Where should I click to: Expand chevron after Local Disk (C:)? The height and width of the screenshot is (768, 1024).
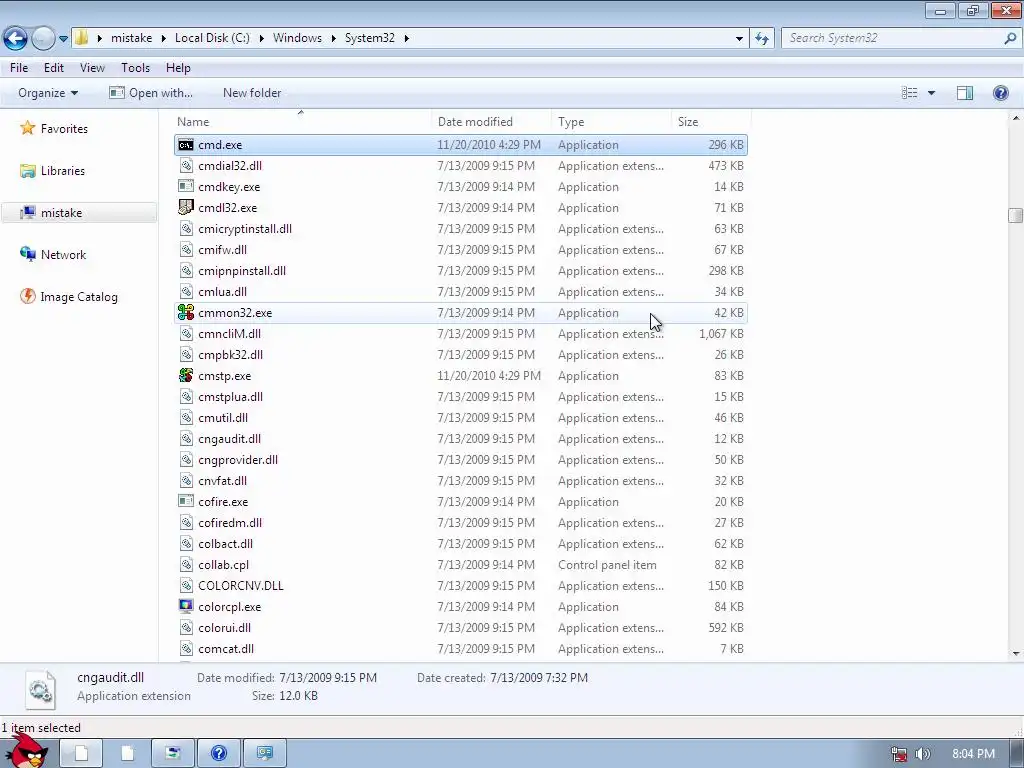261,38
